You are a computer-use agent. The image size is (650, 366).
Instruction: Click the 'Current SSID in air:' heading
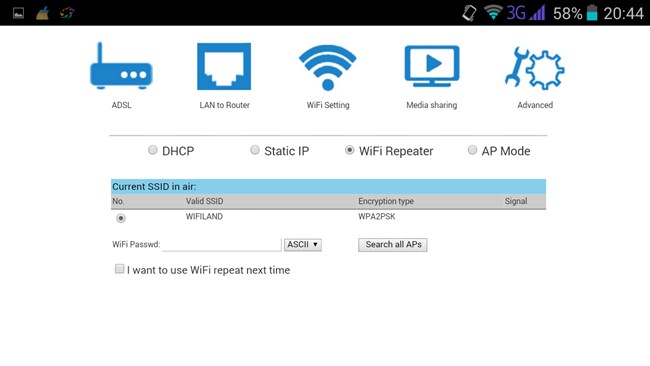(154, 187)
